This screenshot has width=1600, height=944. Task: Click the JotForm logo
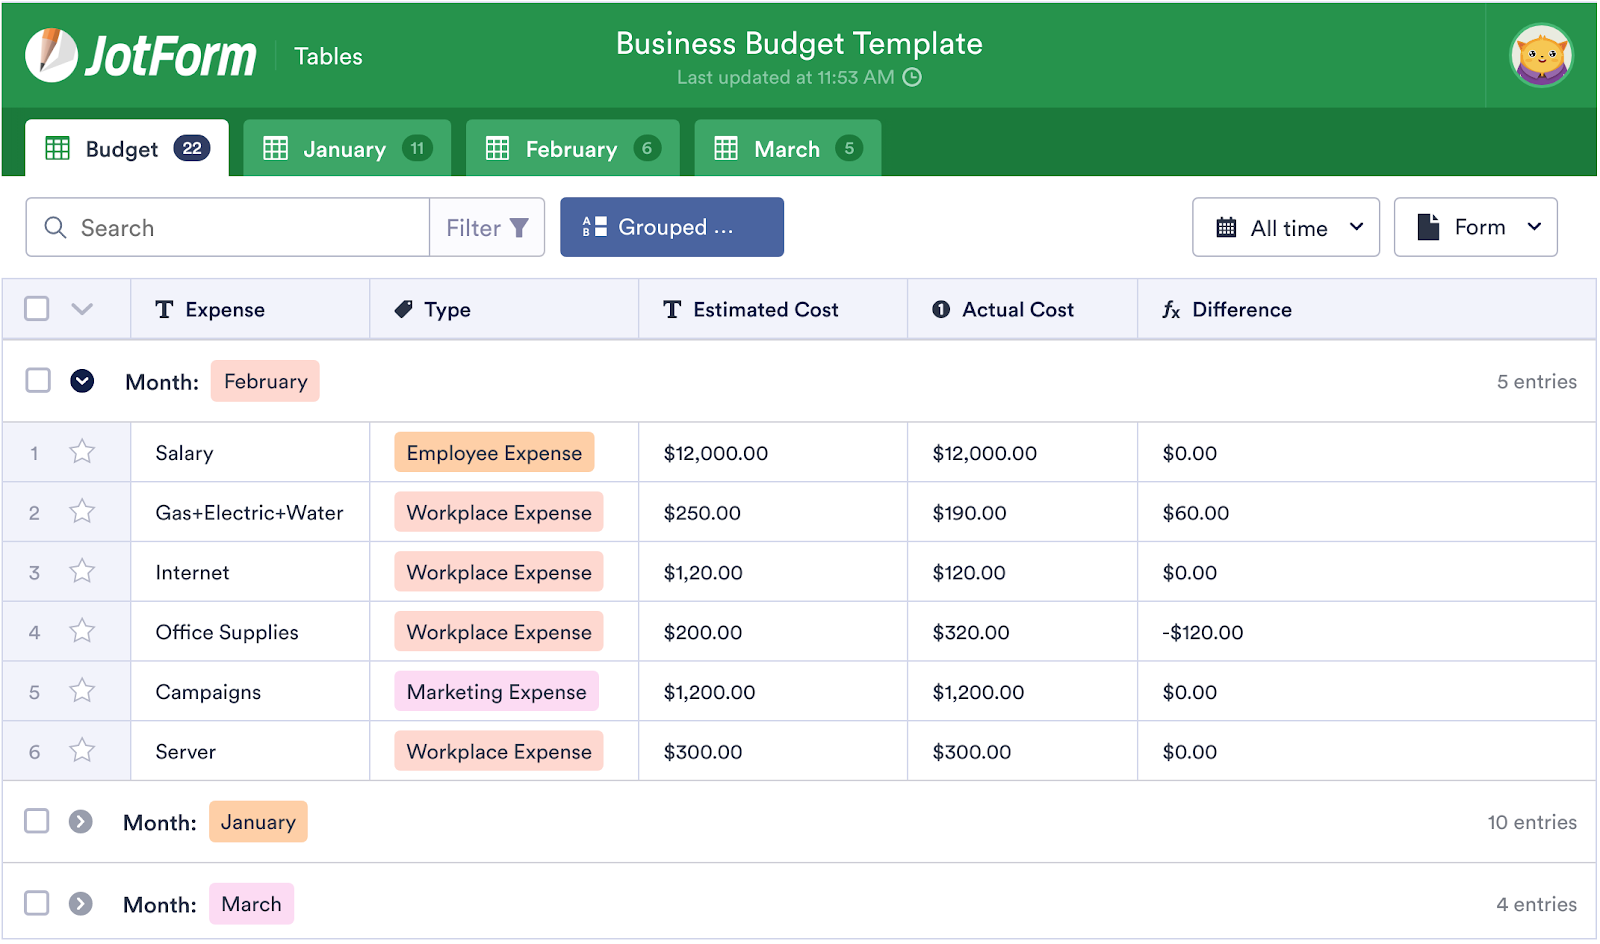coord(140,55)
